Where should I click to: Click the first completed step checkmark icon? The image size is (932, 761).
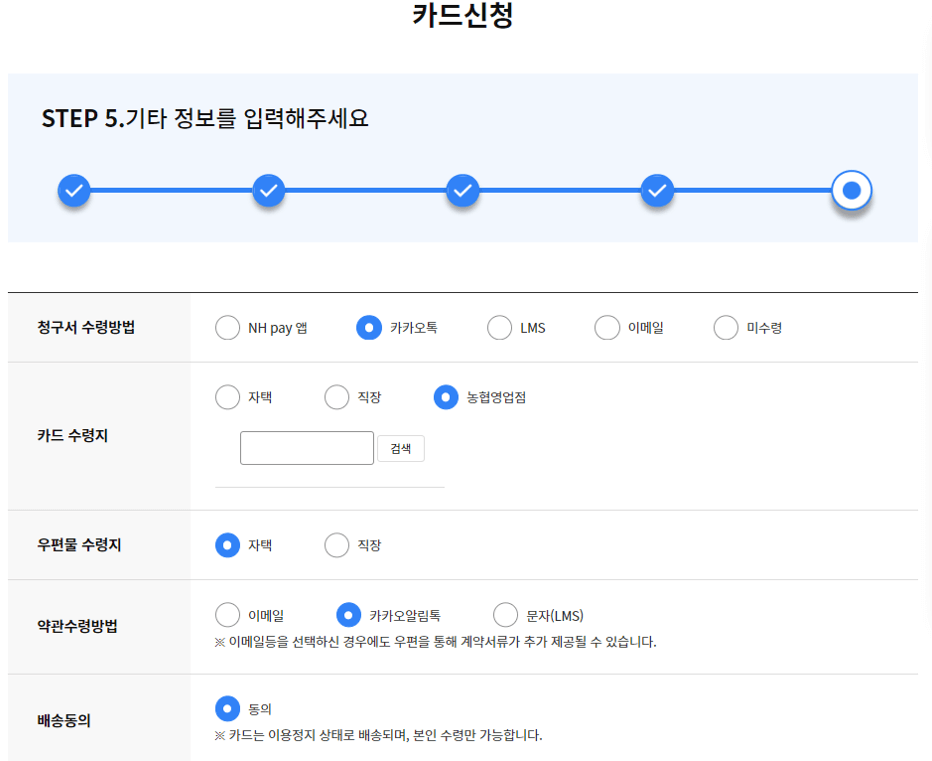coord(74,190)
